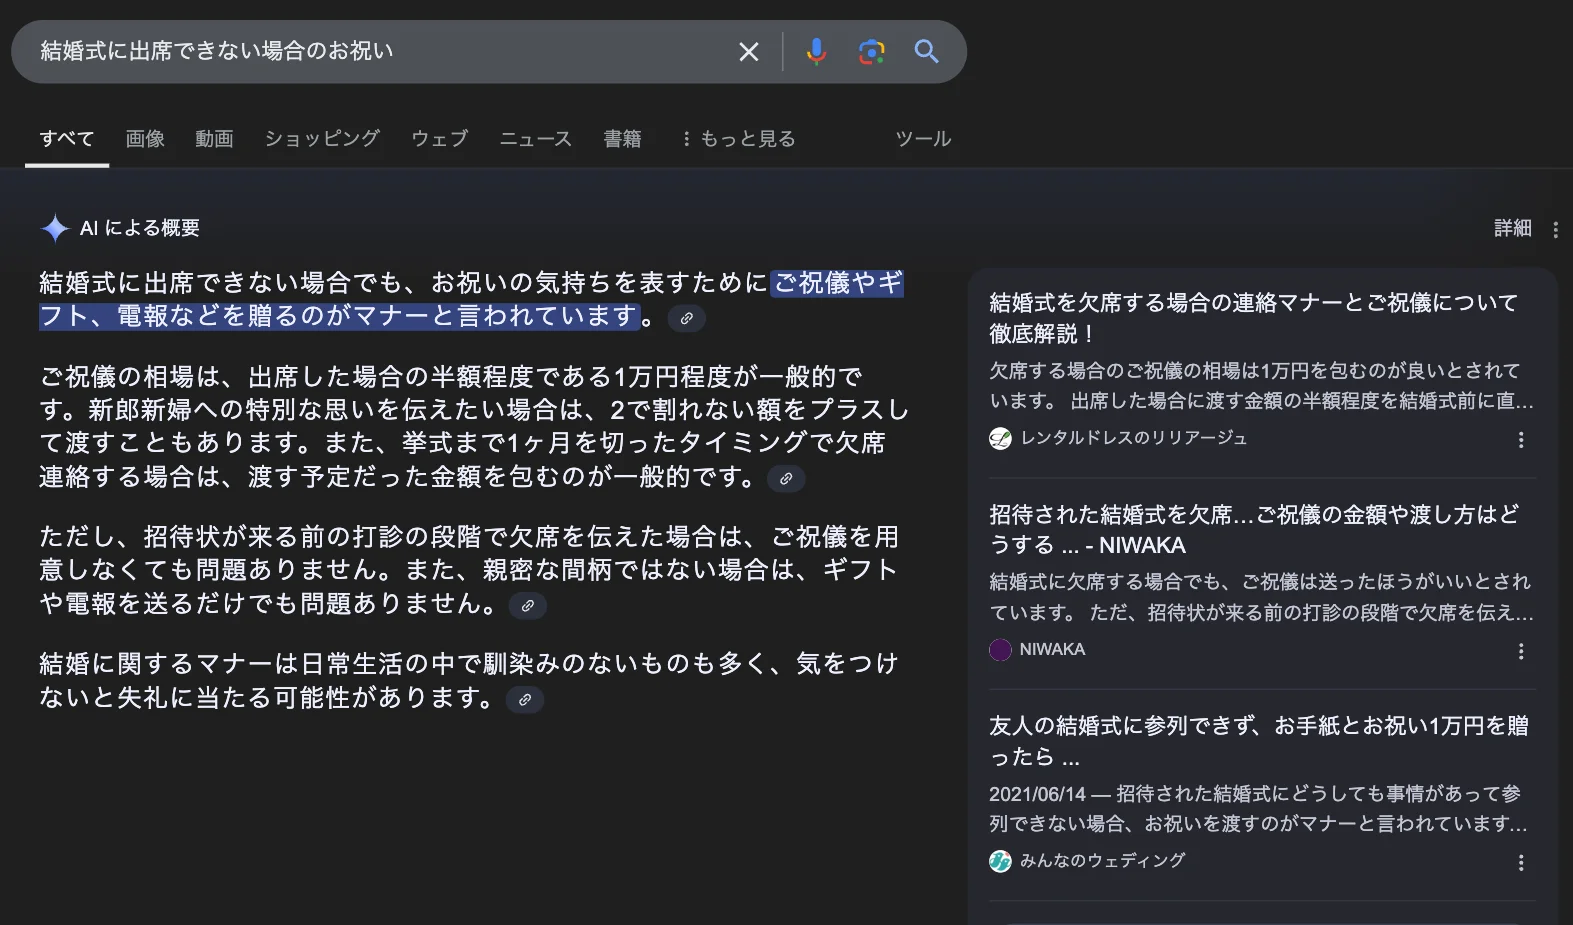Click the snippet starting 欠席する場合のご祝儀の相場
This screenshot has height=925, width=1573.
coord(1261,385)
